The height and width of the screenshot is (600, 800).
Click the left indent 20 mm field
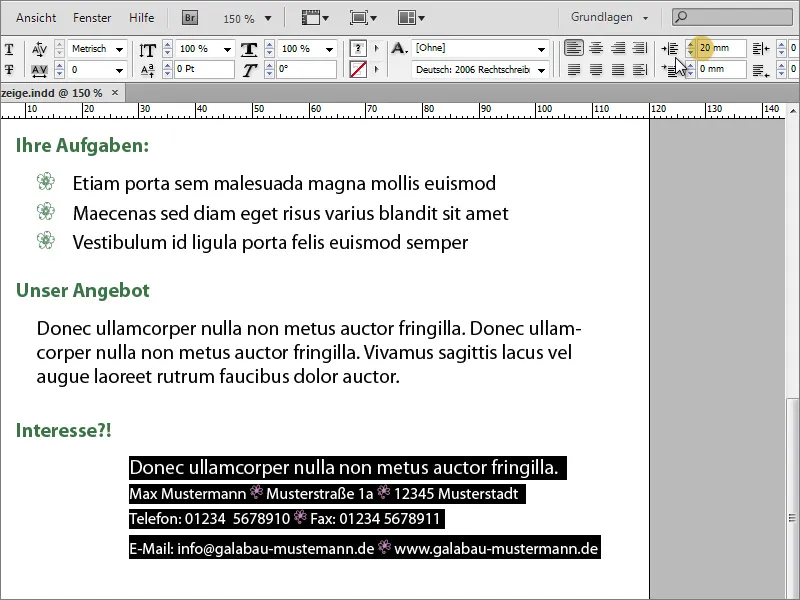point(721,48)
